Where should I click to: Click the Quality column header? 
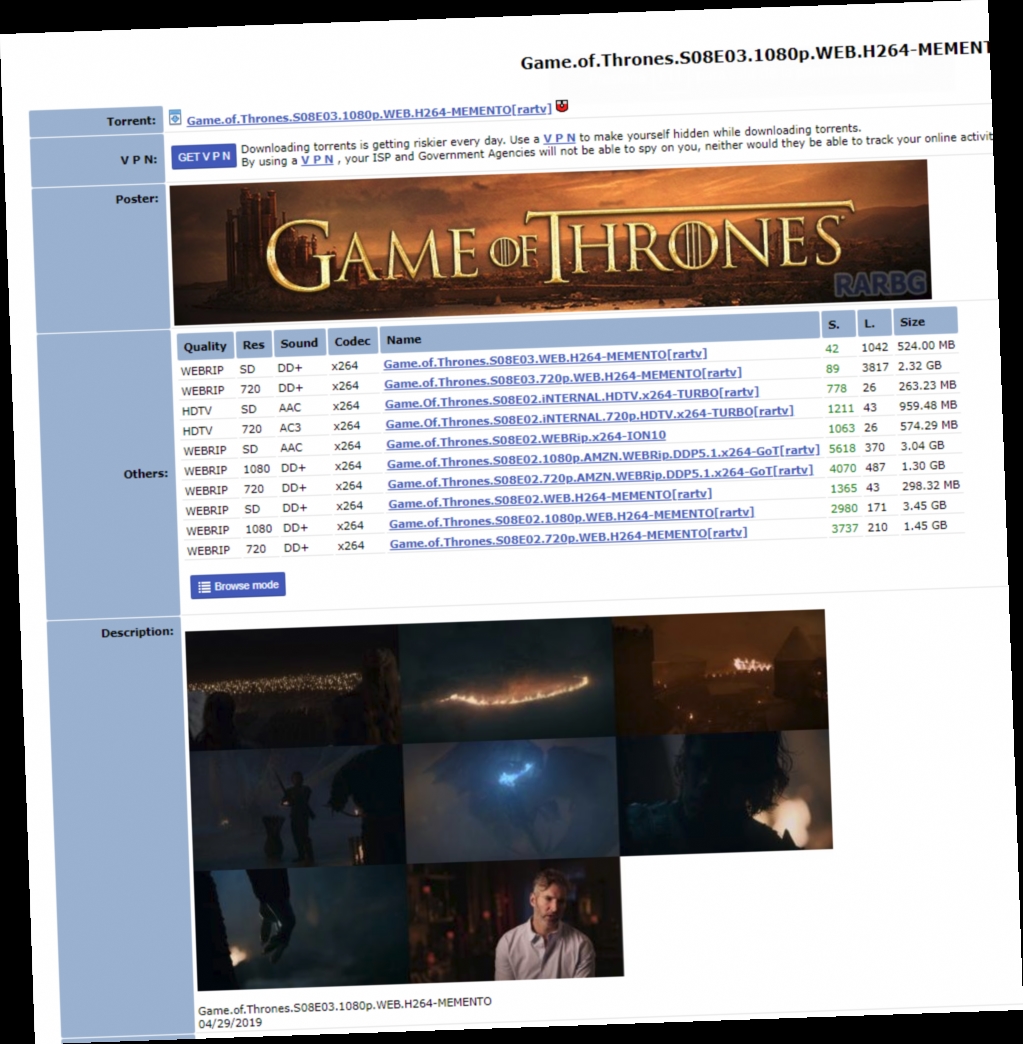[205, 346]
